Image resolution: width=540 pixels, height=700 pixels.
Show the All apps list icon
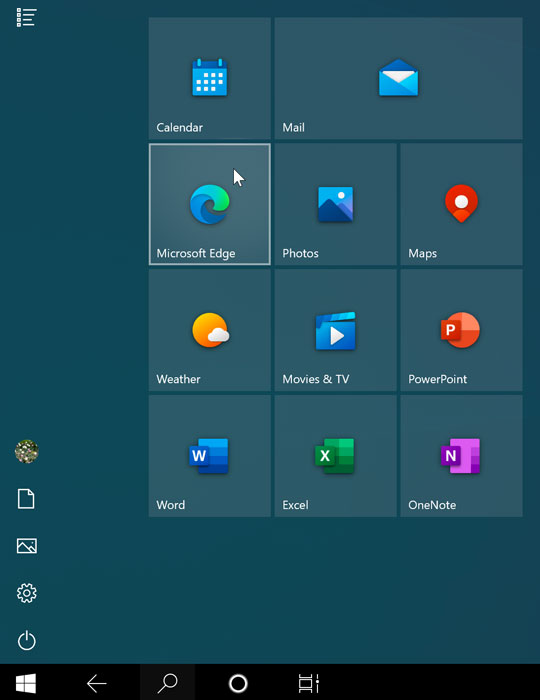(x=26, y=18)
